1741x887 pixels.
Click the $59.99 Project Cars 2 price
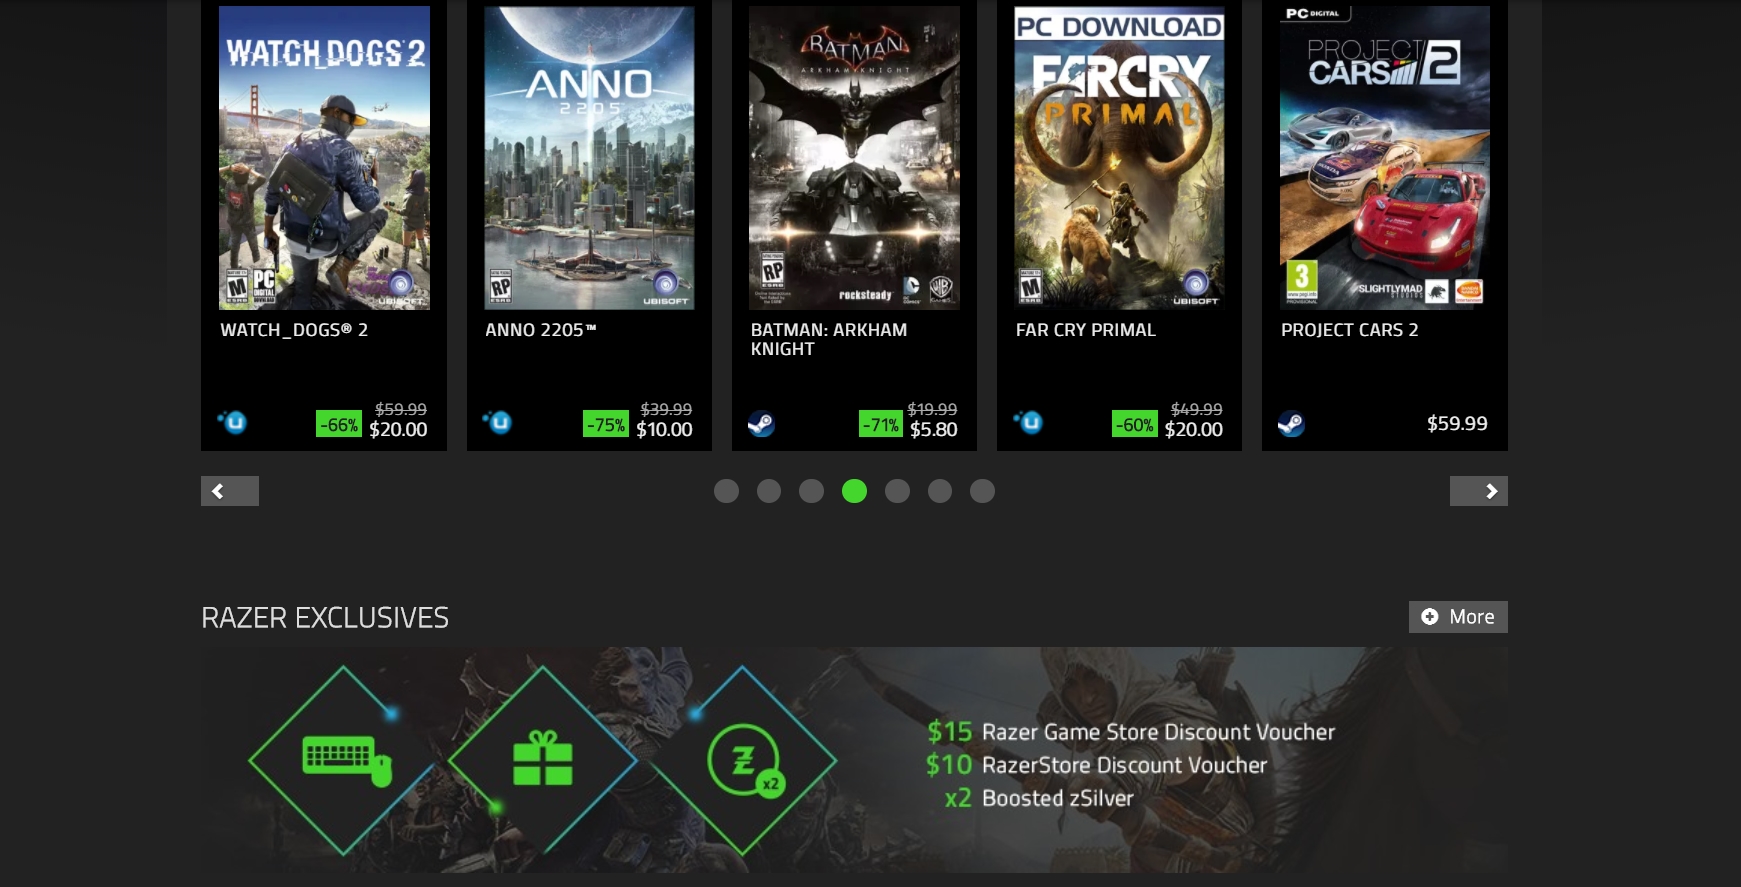(x=1457, y=423)
